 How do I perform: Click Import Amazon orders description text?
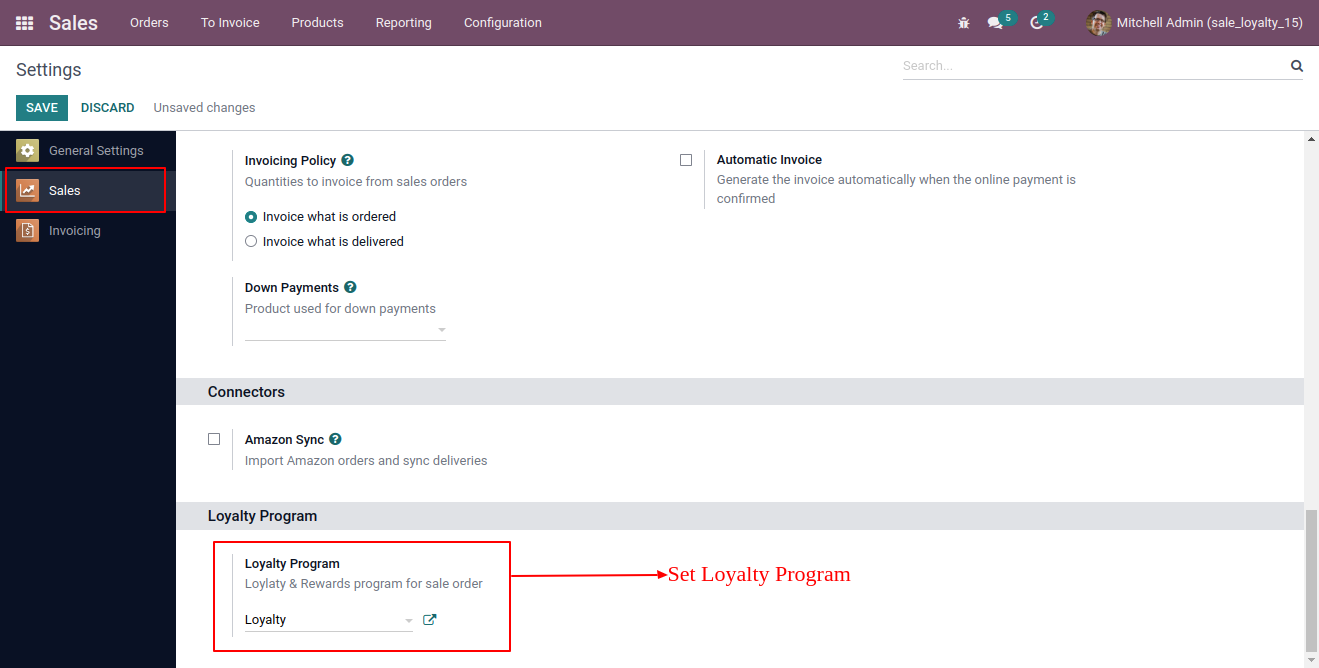pos(366,461)
